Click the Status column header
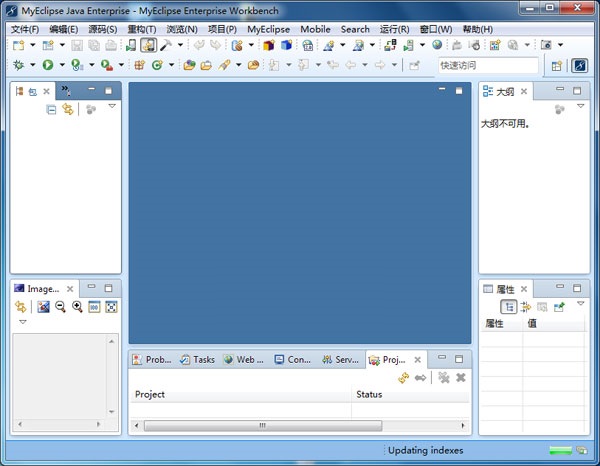The image size is (600, 466). pos(369,394)
